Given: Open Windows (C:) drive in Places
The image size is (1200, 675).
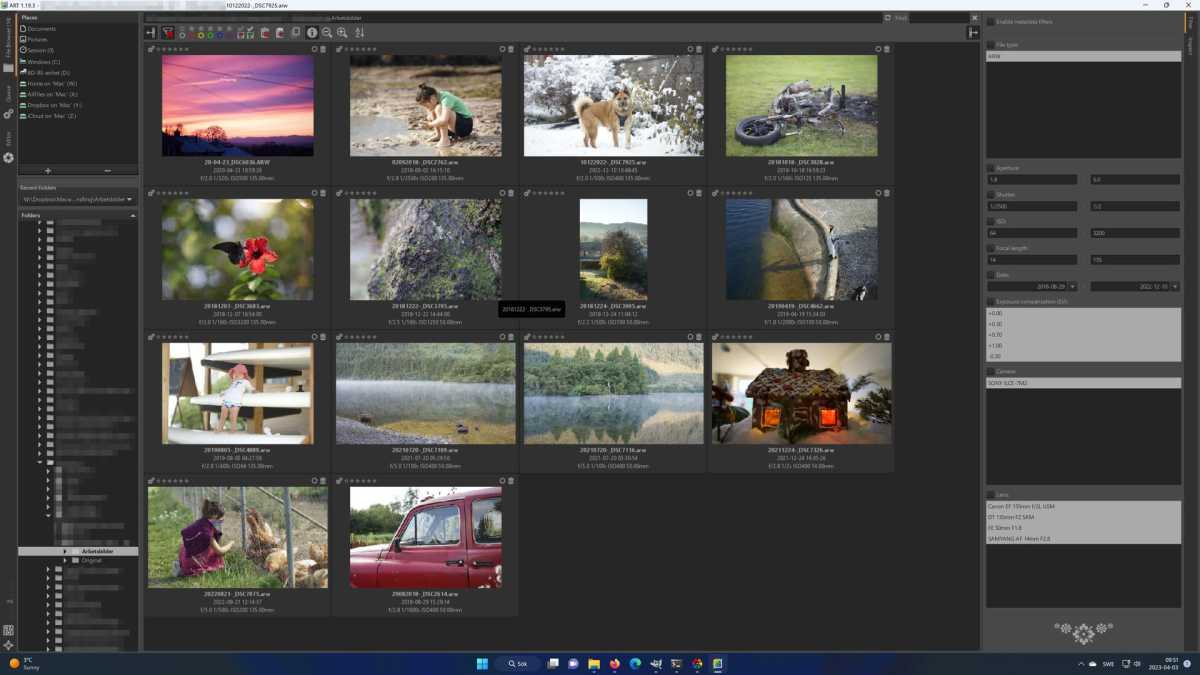Looking at the screenshot, I should click(43, 62).
